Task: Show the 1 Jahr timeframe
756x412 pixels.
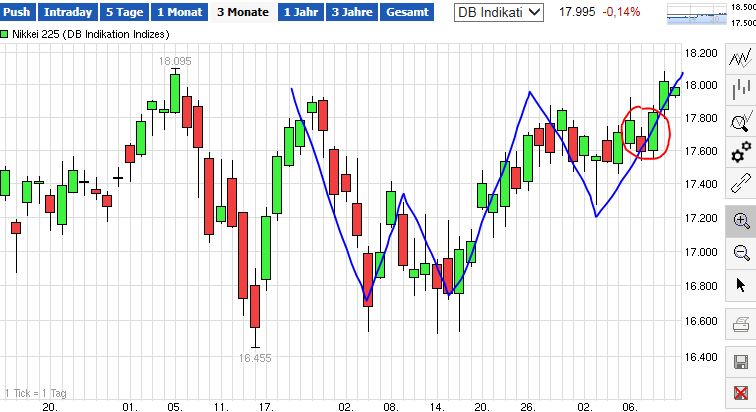Action: coord(300,12)
